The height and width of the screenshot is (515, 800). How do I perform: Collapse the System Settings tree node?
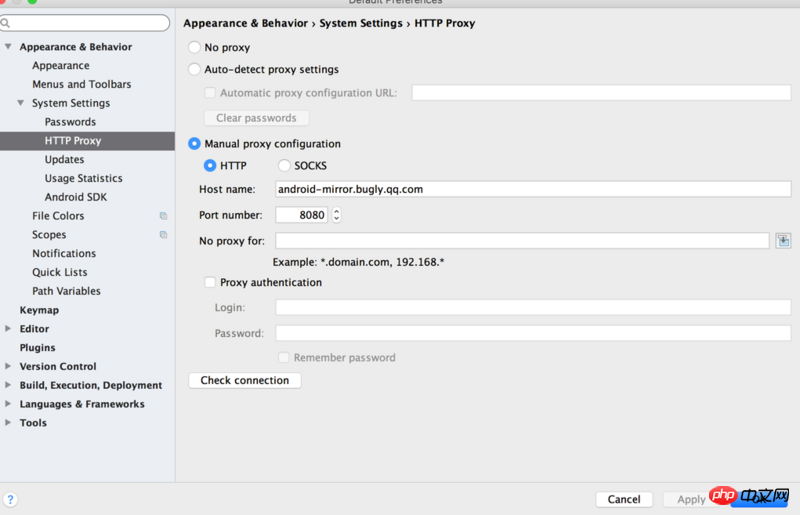coord(21,103)
